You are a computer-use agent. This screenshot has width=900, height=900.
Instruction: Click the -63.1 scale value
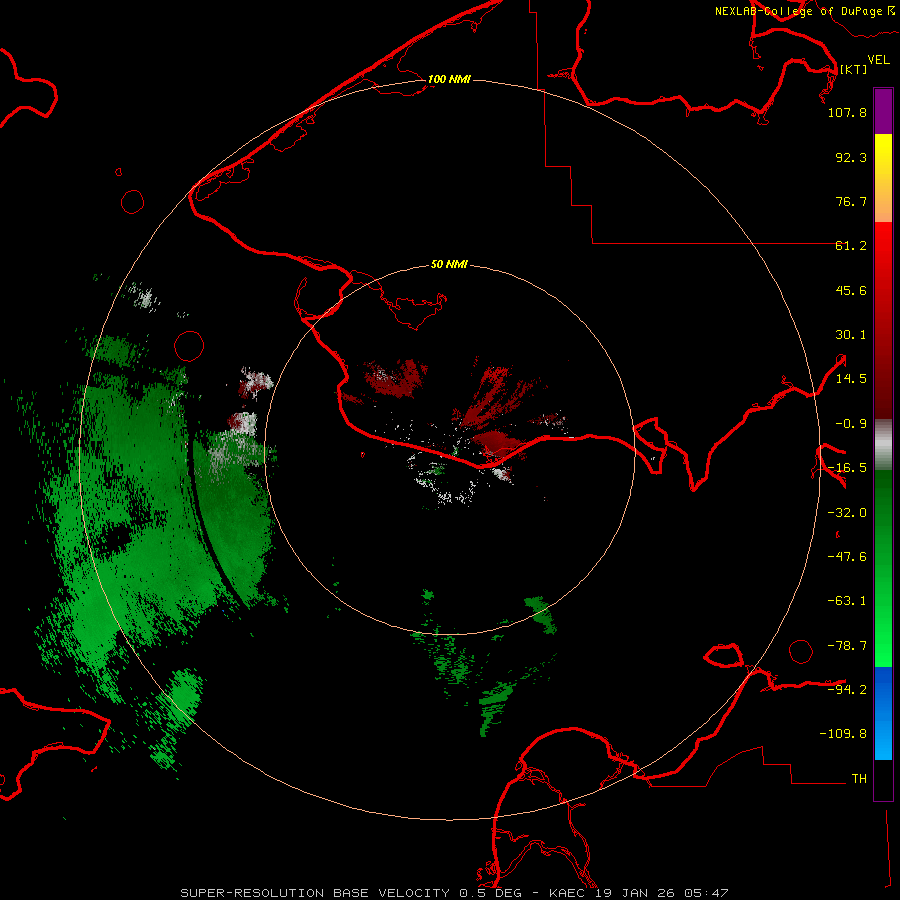coord(847,601)
